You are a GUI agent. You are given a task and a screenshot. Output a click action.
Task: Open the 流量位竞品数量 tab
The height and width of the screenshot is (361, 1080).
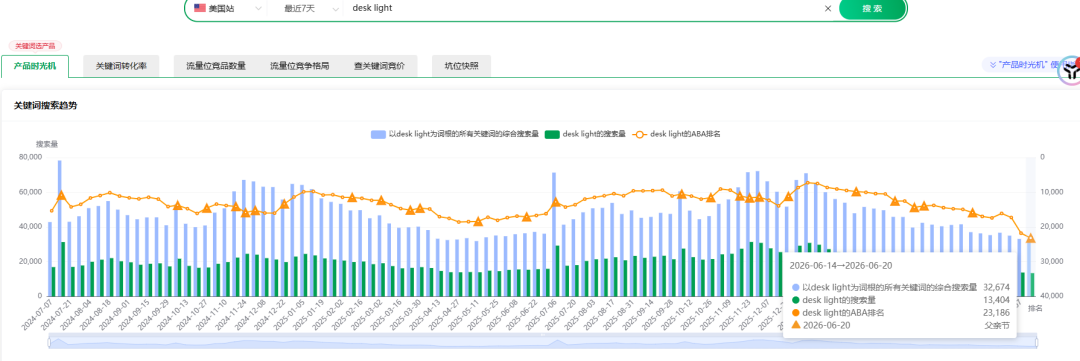[216, 66]
